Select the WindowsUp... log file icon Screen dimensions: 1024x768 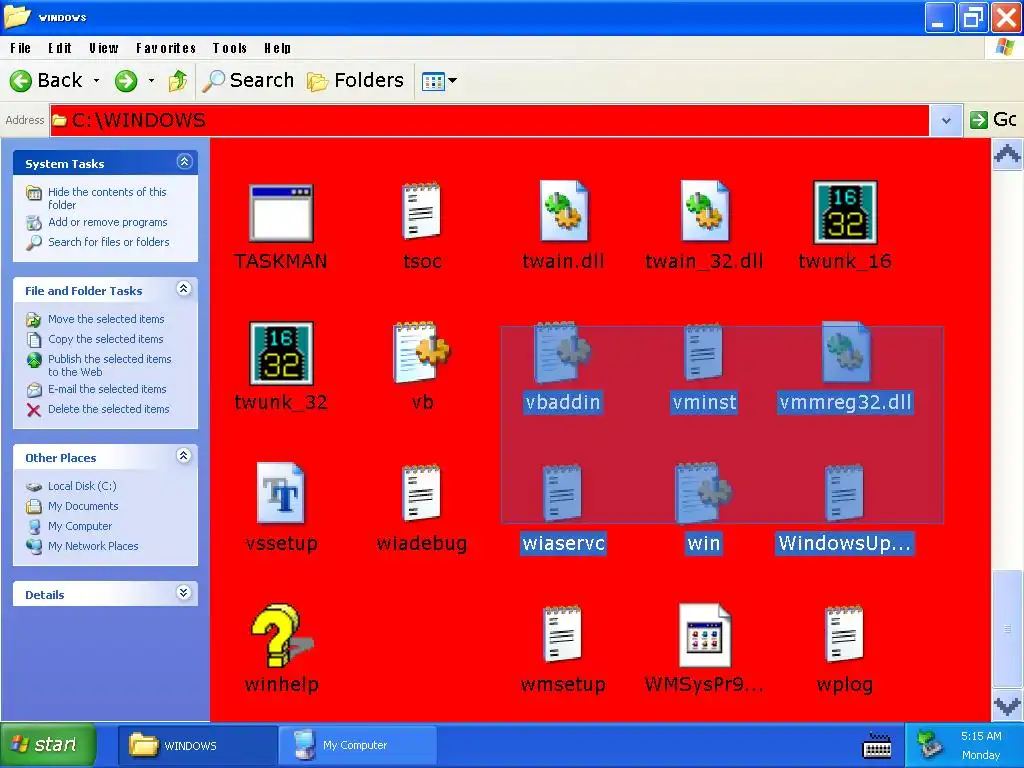coord(844,493)
